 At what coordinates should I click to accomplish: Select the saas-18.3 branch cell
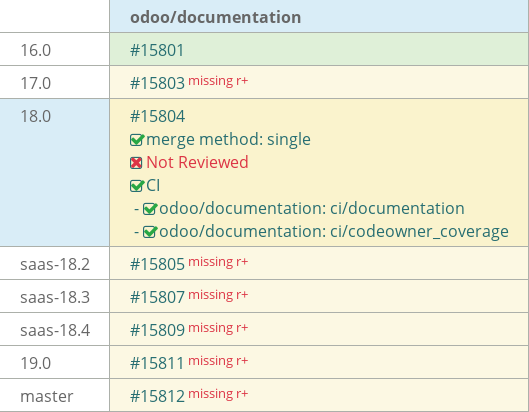click(55, 296)
